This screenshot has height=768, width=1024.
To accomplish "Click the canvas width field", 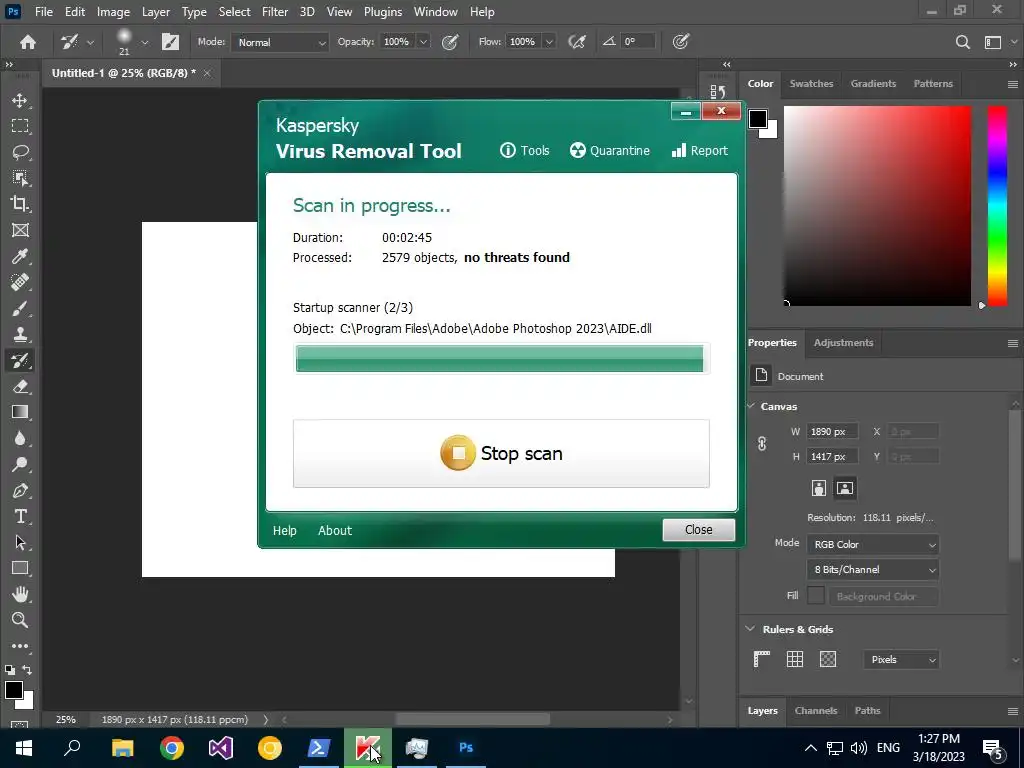I will point(831,432).
